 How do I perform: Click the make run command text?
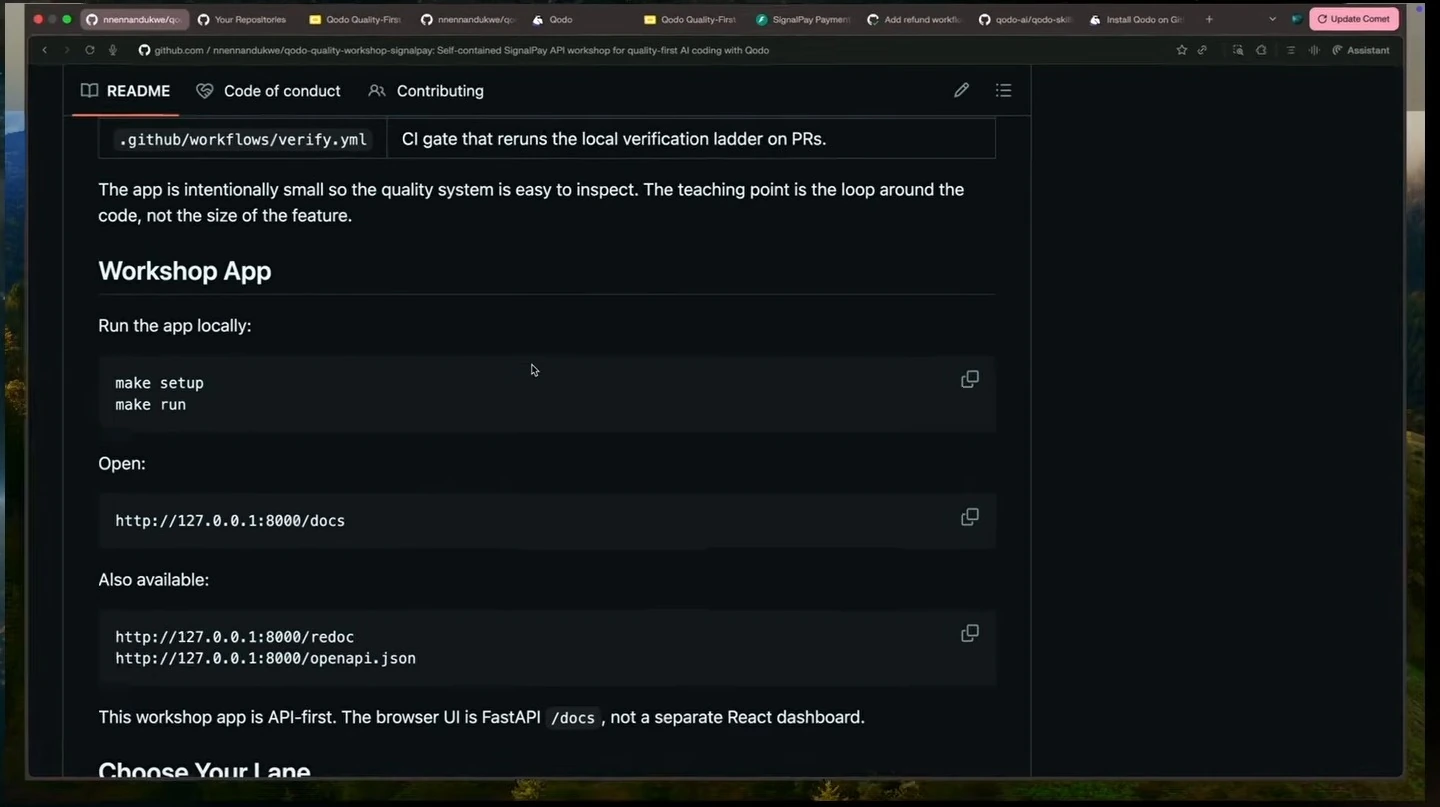[x=150, y=405]
